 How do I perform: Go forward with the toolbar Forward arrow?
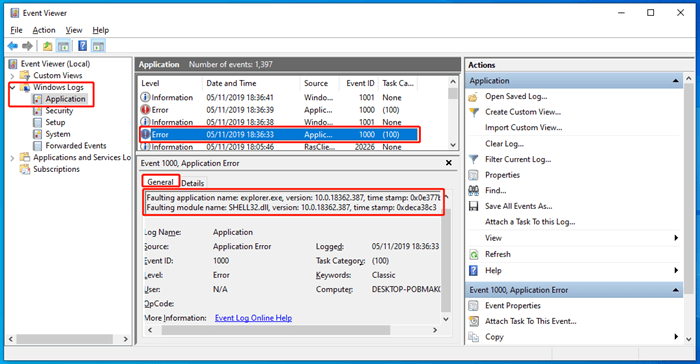tap(27, 46)
